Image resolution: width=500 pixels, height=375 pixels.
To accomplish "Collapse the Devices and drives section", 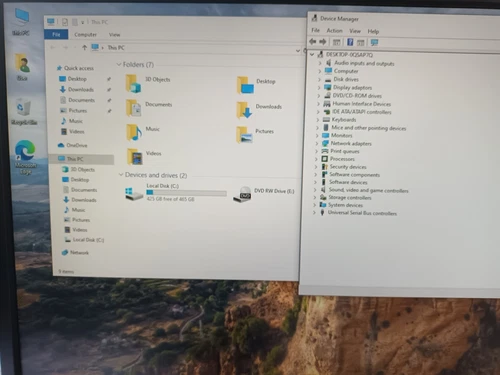I will (121, 175).
